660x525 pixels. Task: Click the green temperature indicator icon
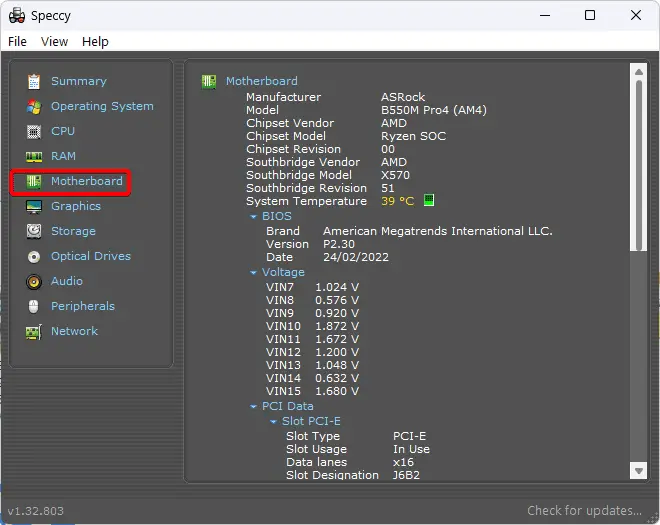(x=428, y=200)
